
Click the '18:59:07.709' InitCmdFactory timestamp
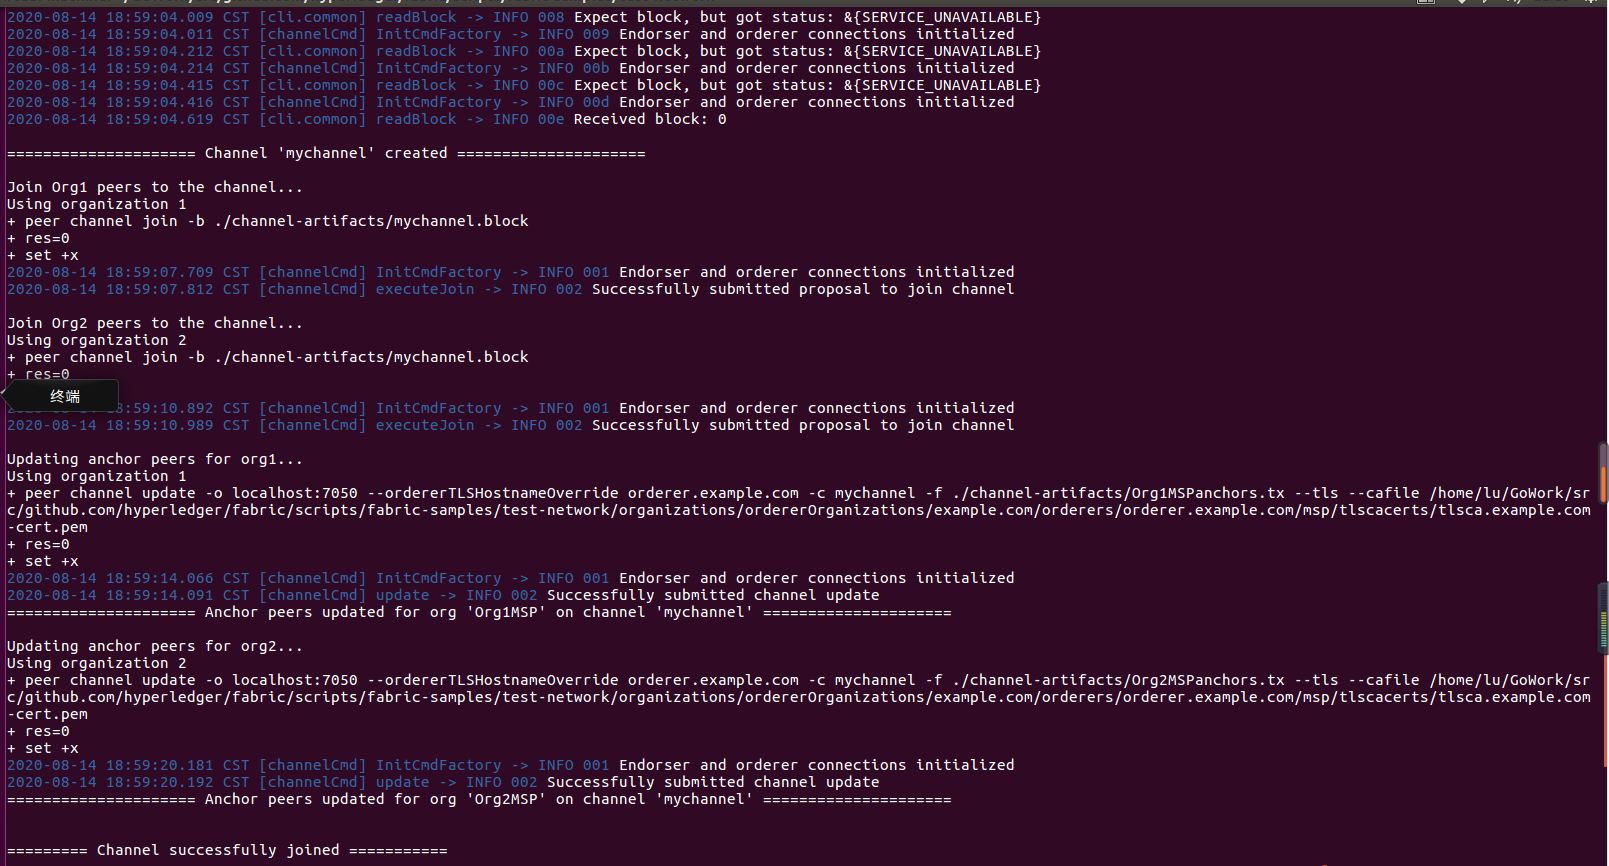[160, 272]
